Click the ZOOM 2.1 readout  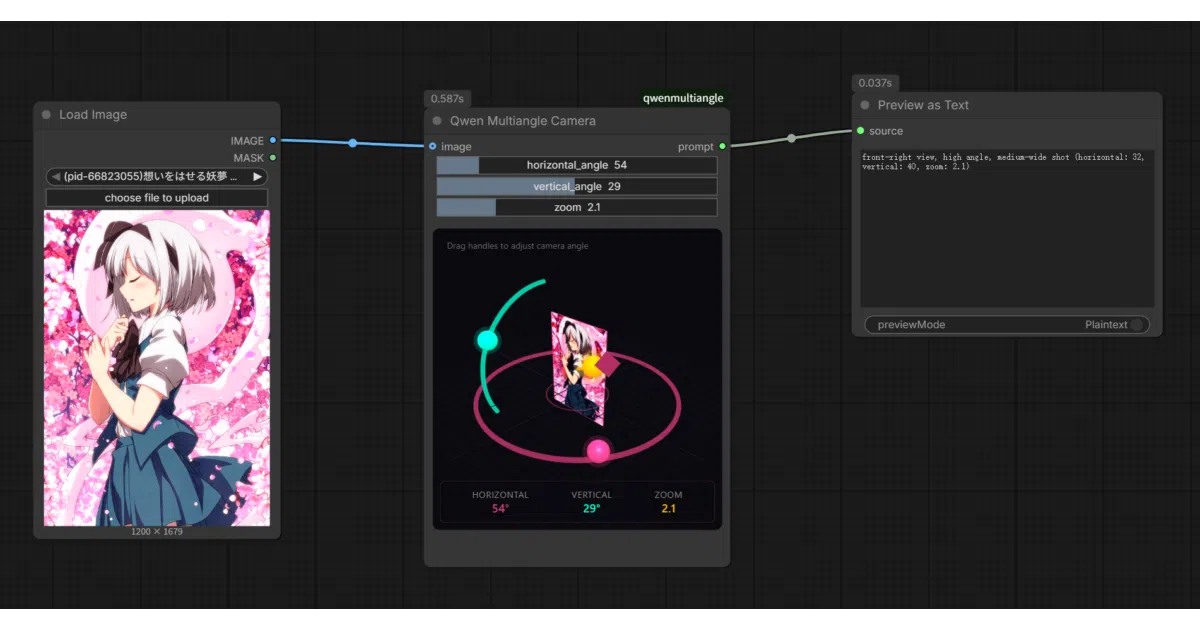[668, 502]
